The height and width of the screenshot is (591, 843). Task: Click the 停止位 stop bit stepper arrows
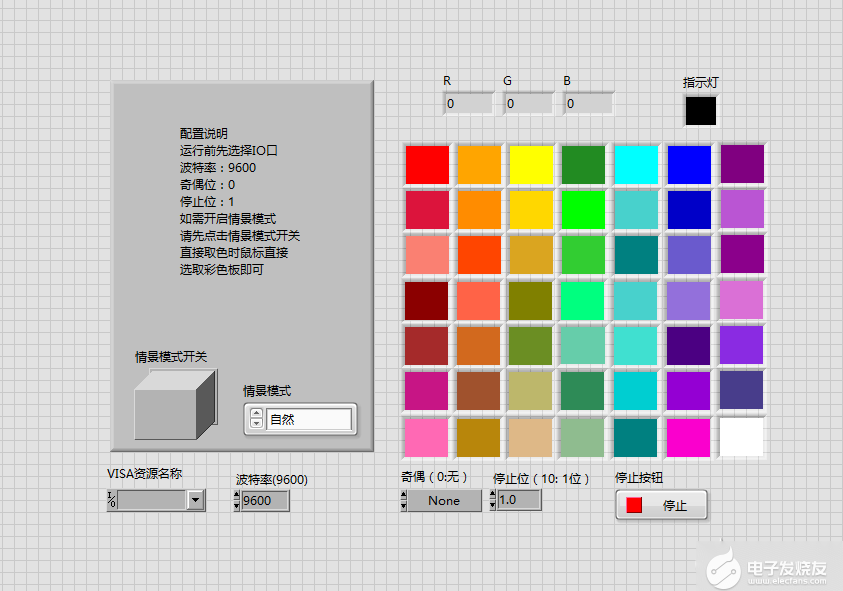pos(493,500)
